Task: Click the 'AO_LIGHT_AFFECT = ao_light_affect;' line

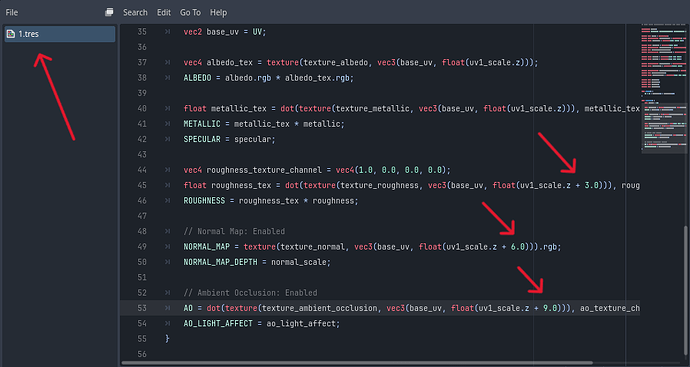Action: pos(262,323)
